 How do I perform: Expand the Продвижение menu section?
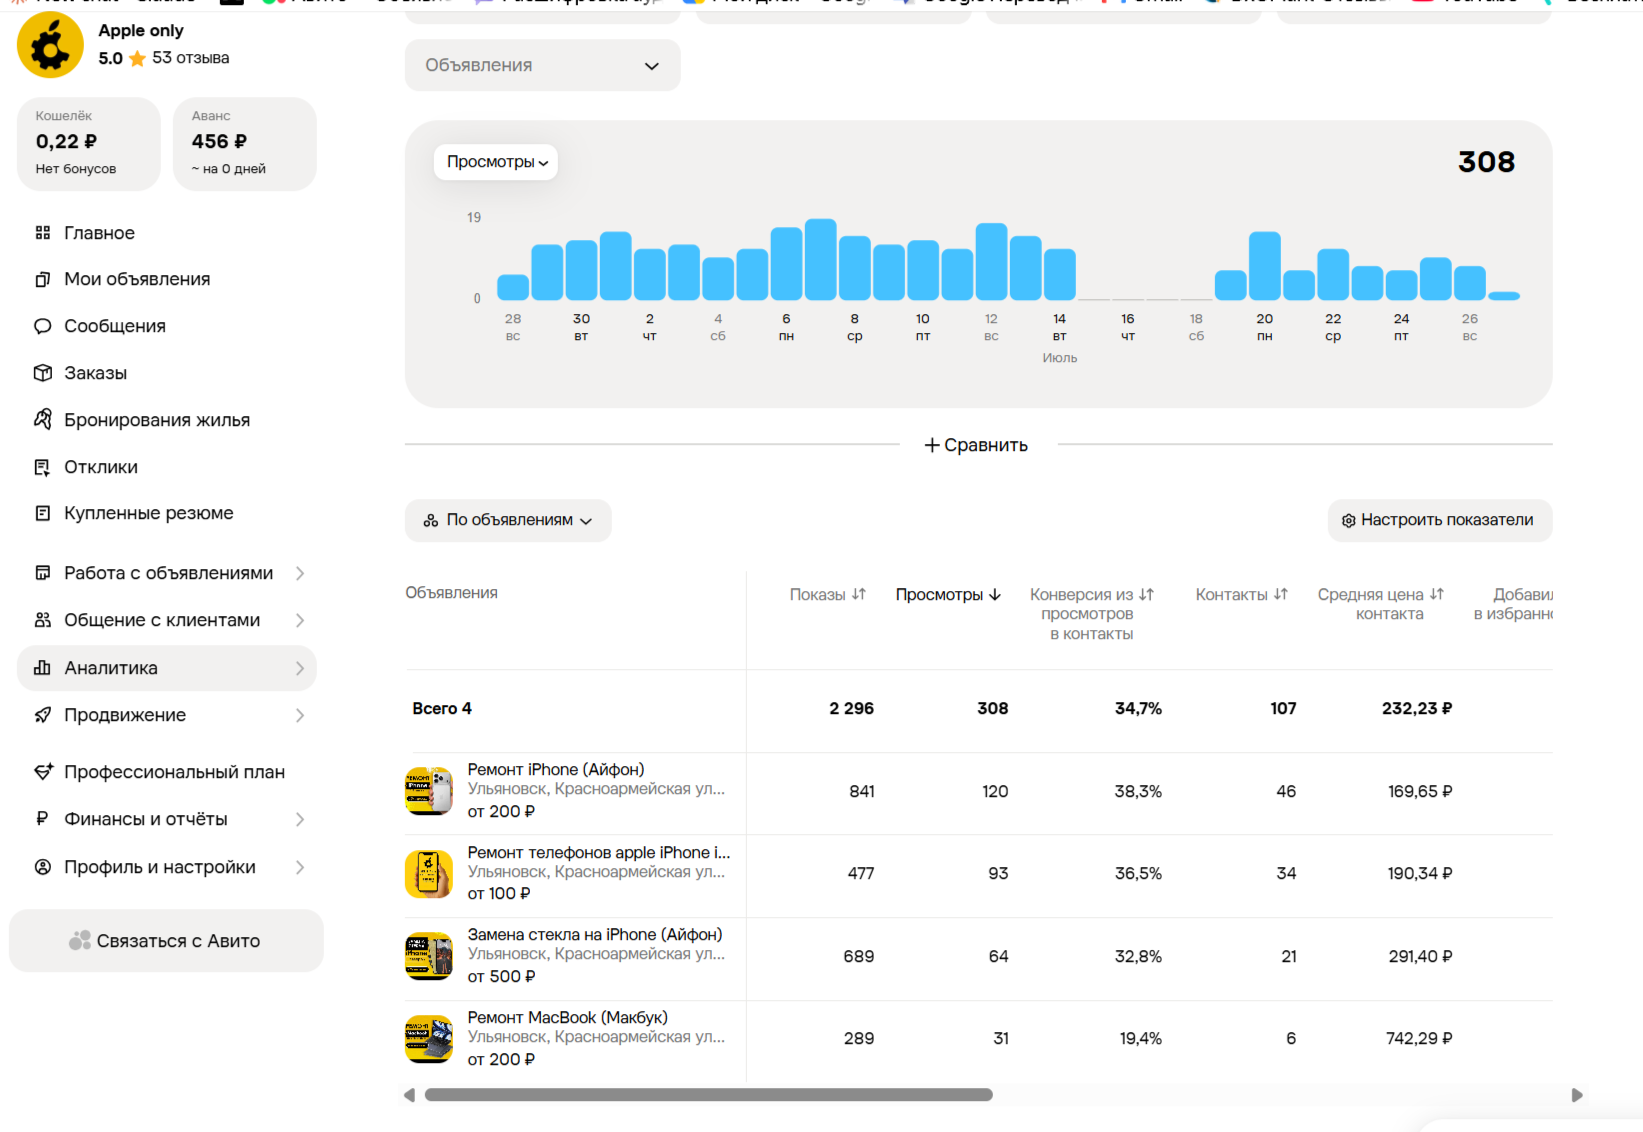167,715
